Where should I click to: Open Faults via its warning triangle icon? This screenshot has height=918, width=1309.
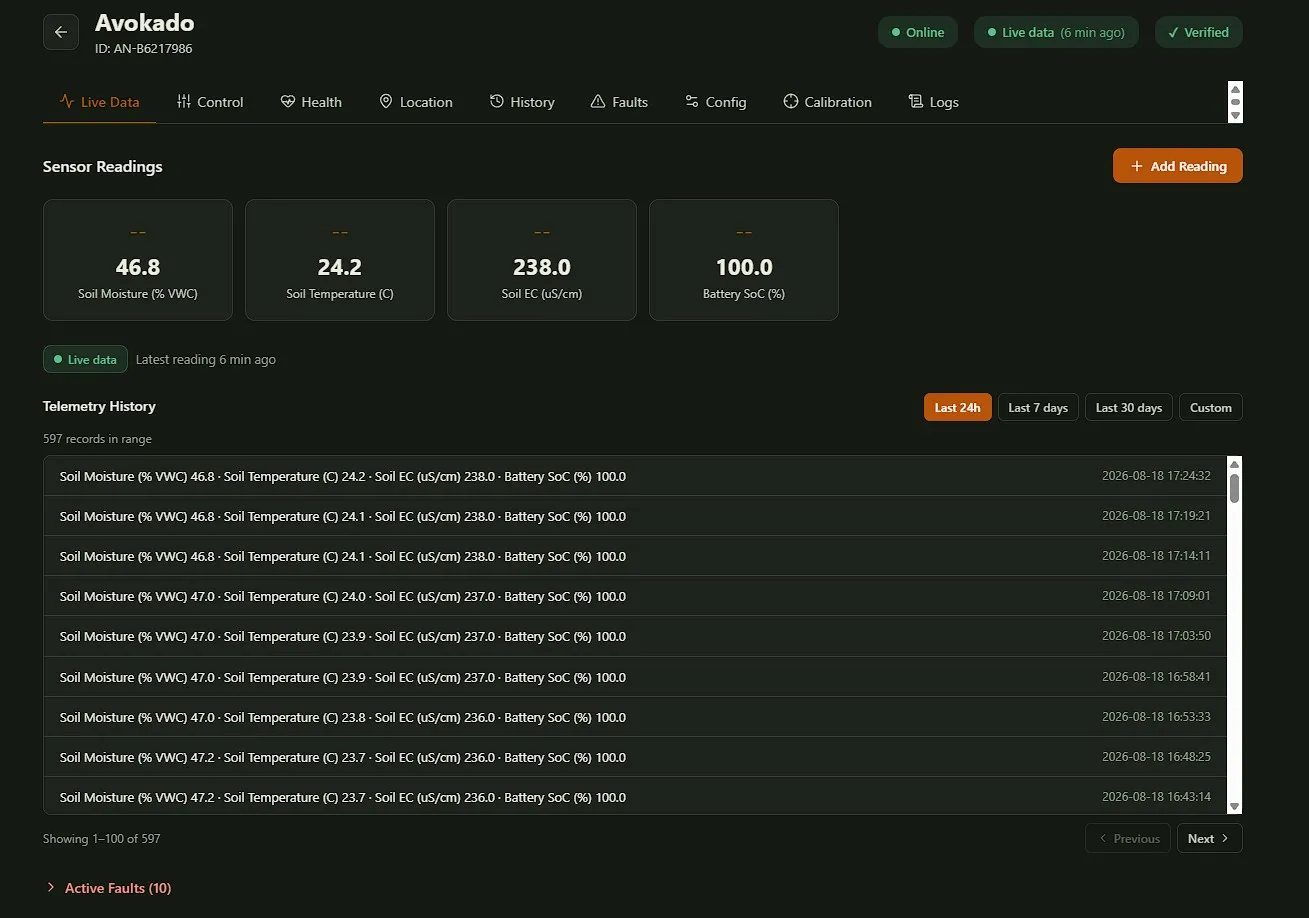click(598, 102)
